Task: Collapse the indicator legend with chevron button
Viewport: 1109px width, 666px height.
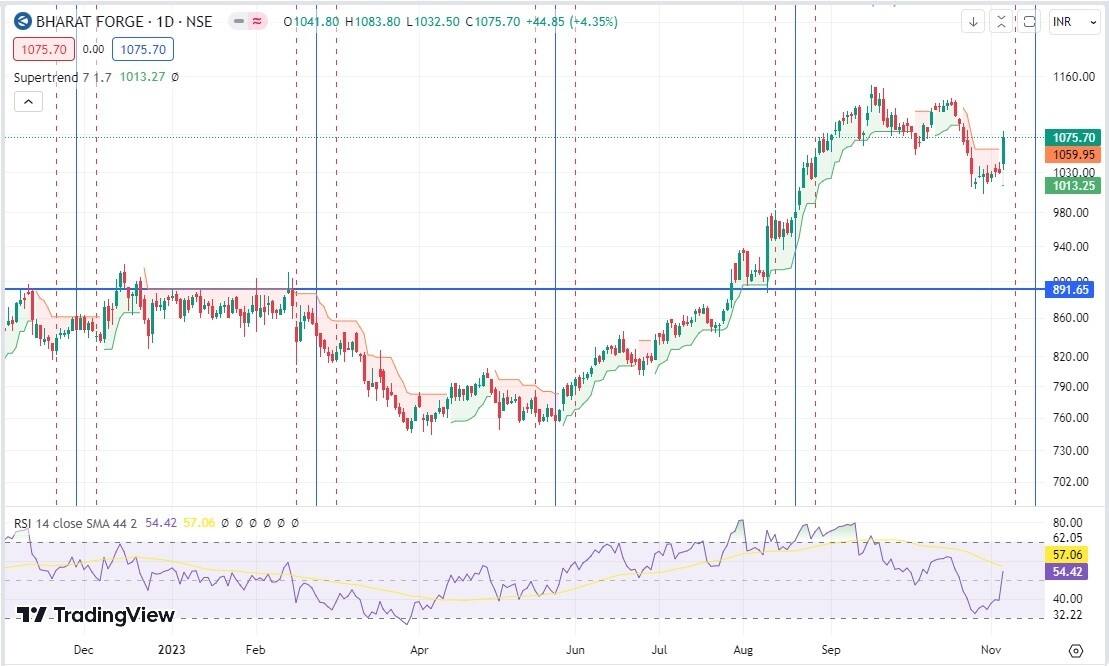Action: coord(28,102)
